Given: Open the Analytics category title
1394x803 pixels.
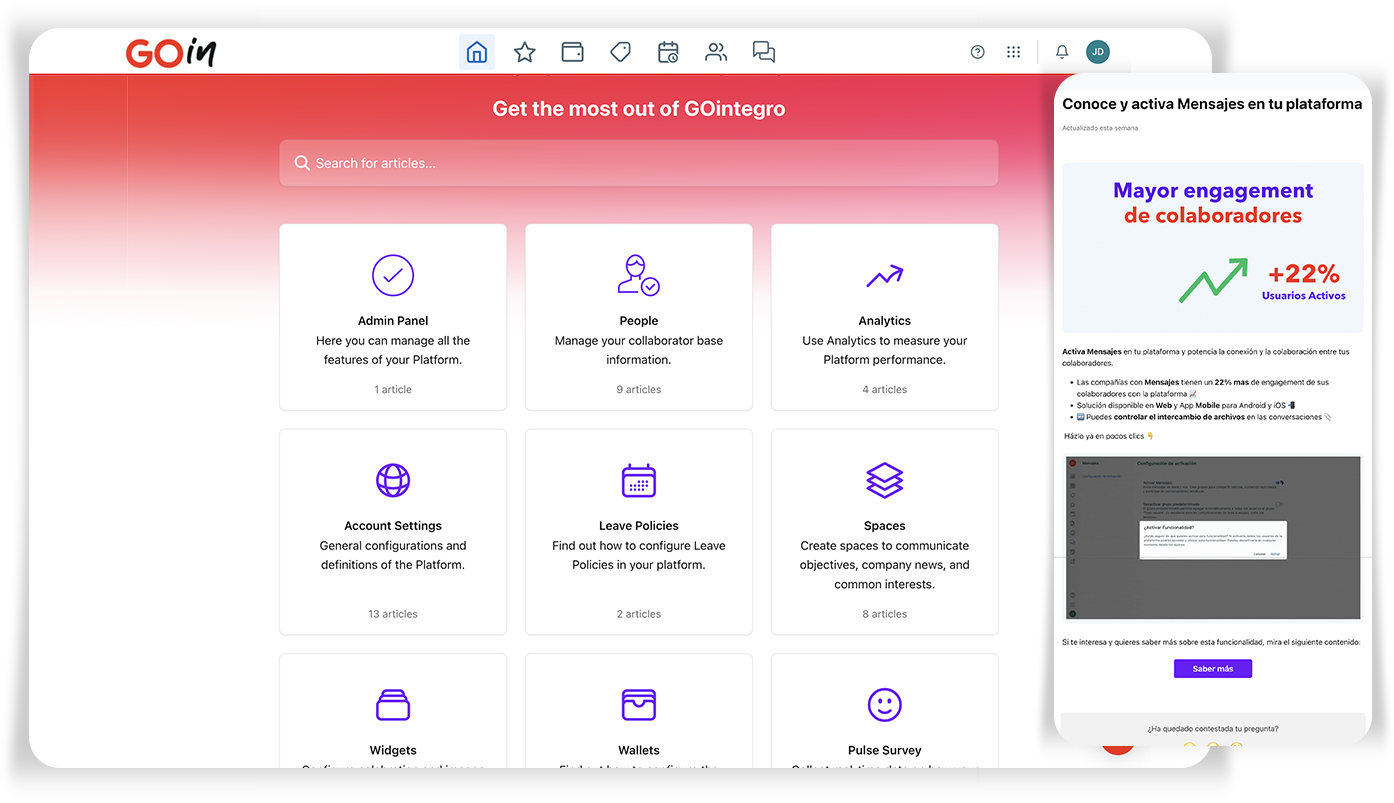Looking at the screenshot, I should [885, 321].
